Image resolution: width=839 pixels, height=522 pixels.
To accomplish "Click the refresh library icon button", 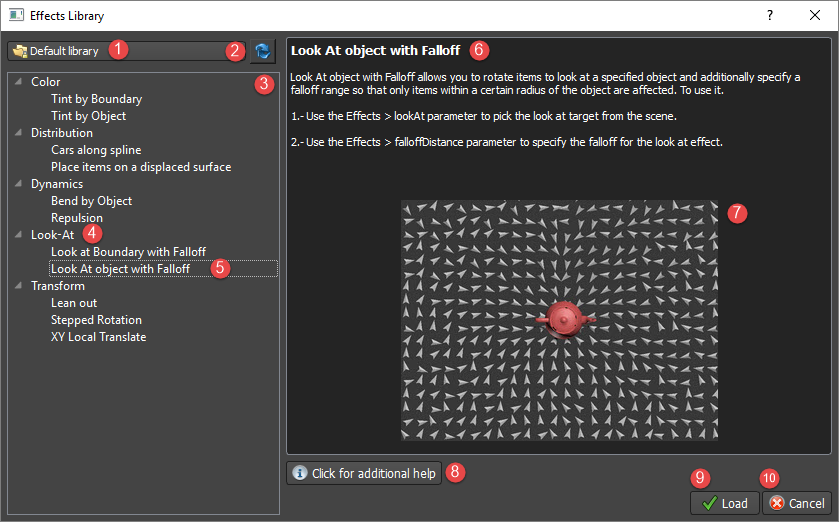I will point(263,51).
